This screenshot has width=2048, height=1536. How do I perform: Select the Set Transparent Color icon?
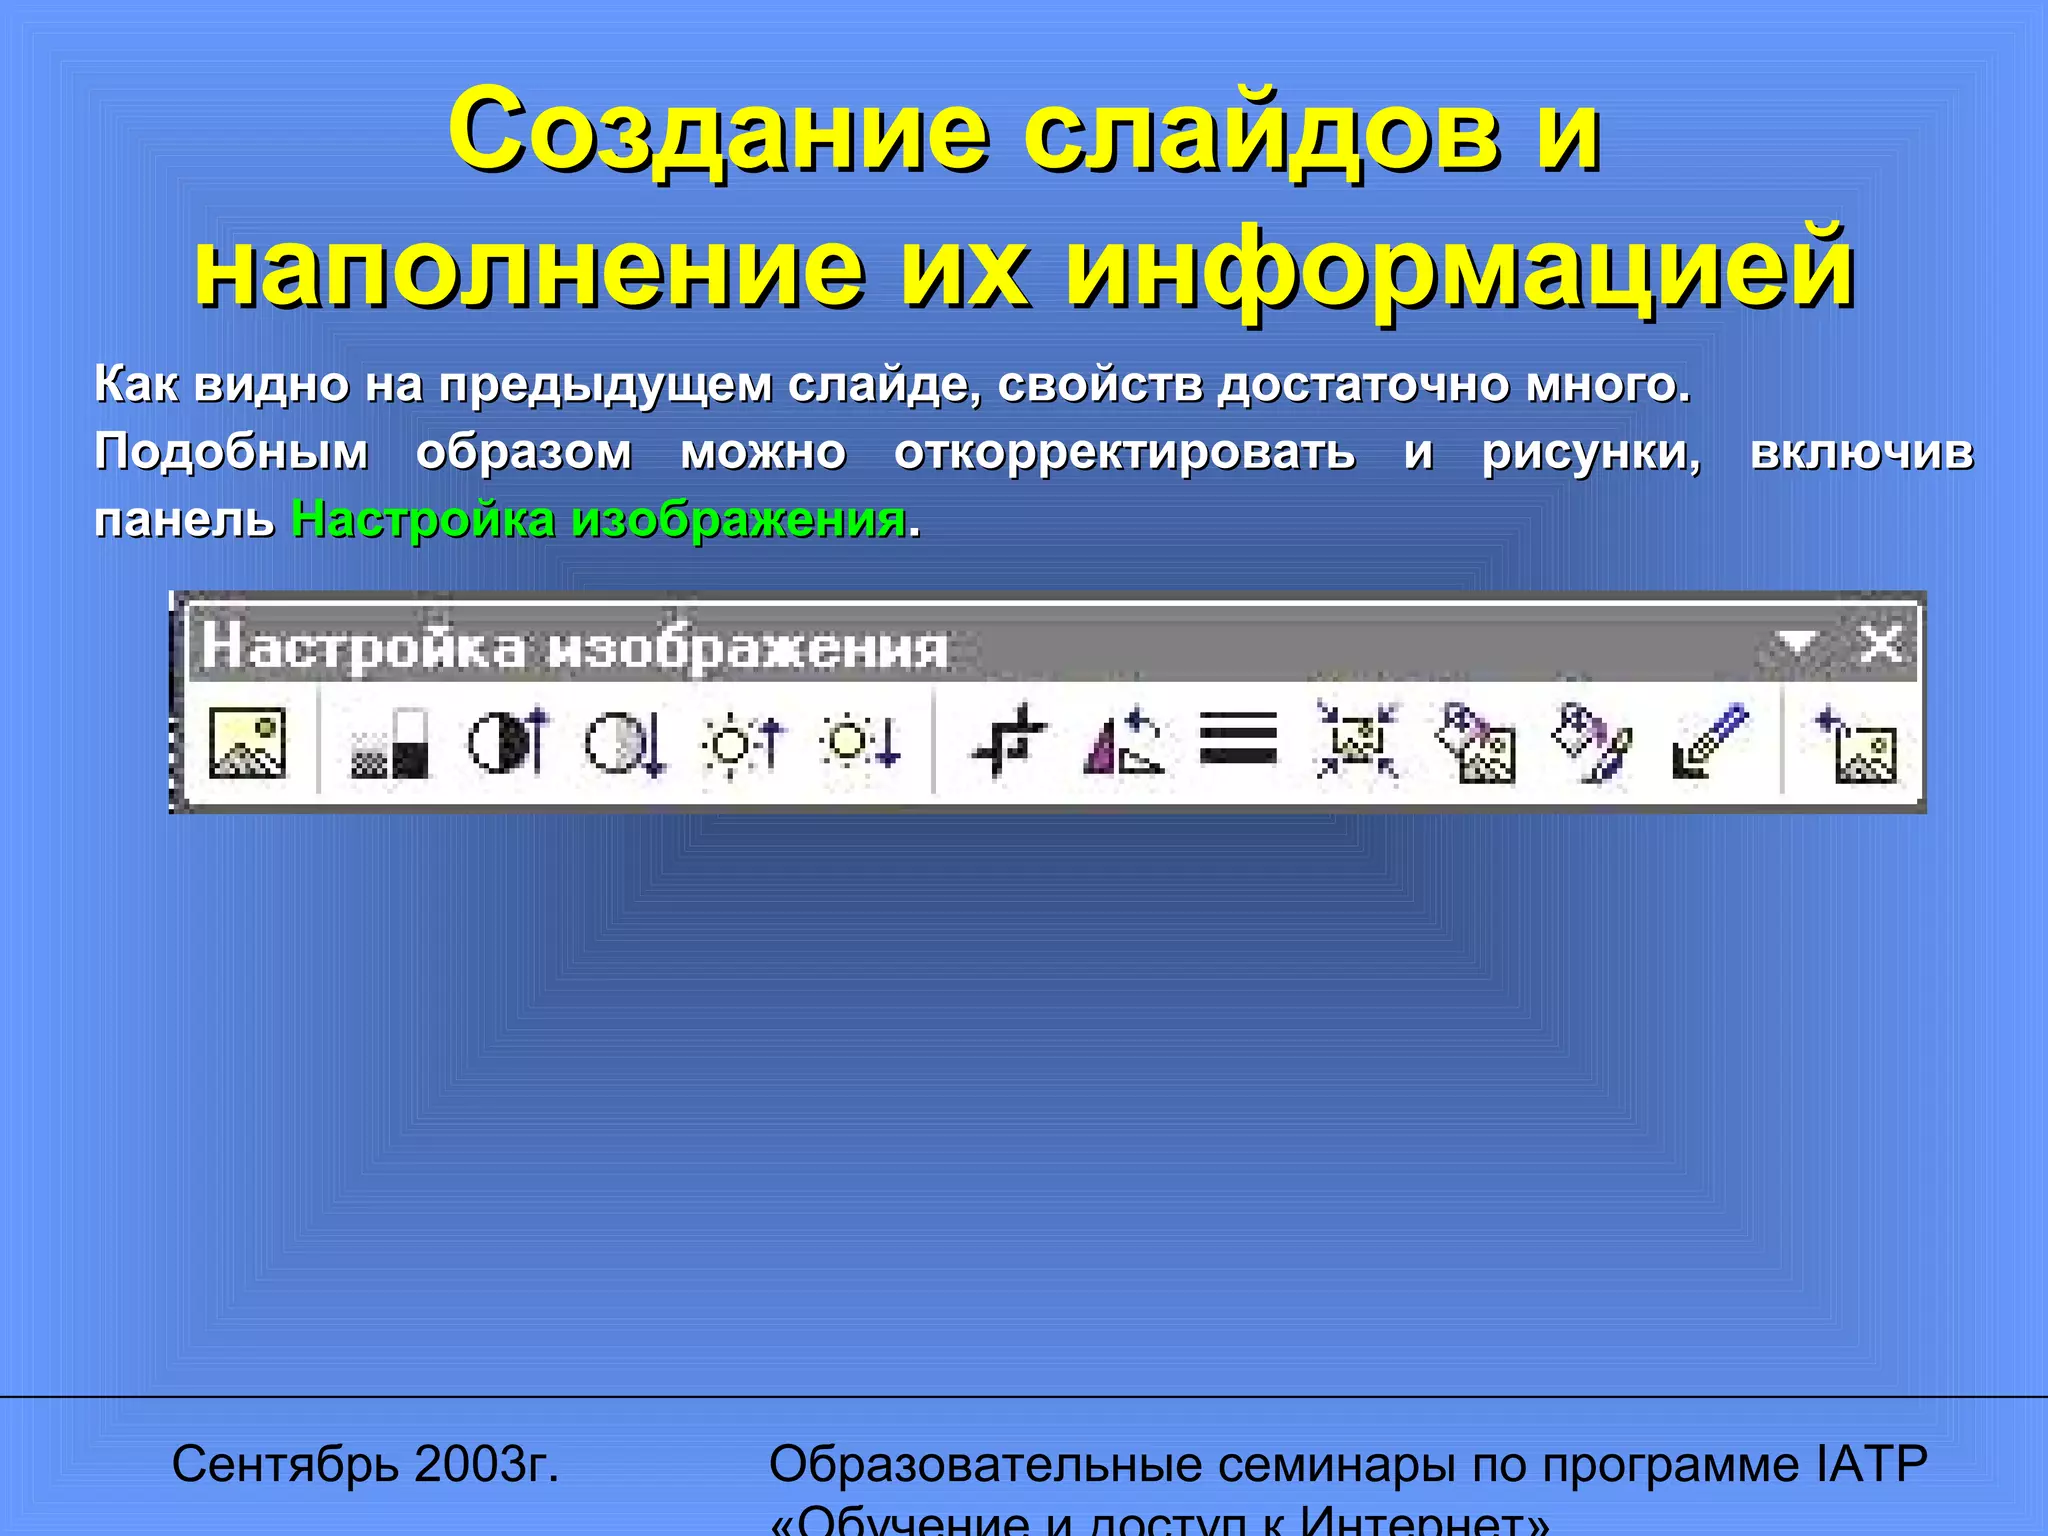(1710, 742)
